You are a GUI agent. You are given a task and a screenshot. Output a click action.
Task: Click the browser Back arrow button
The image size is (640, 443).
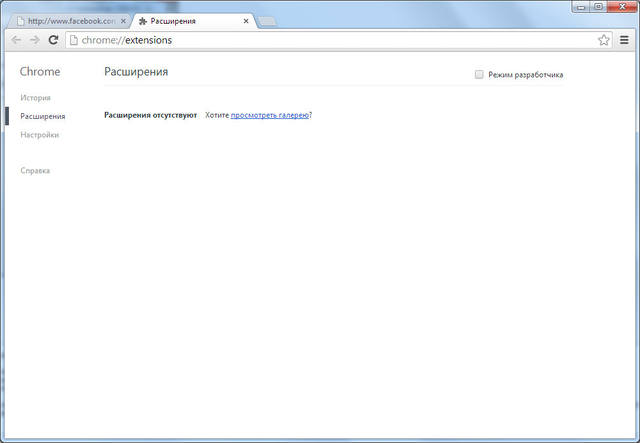(x=16, y=40)
